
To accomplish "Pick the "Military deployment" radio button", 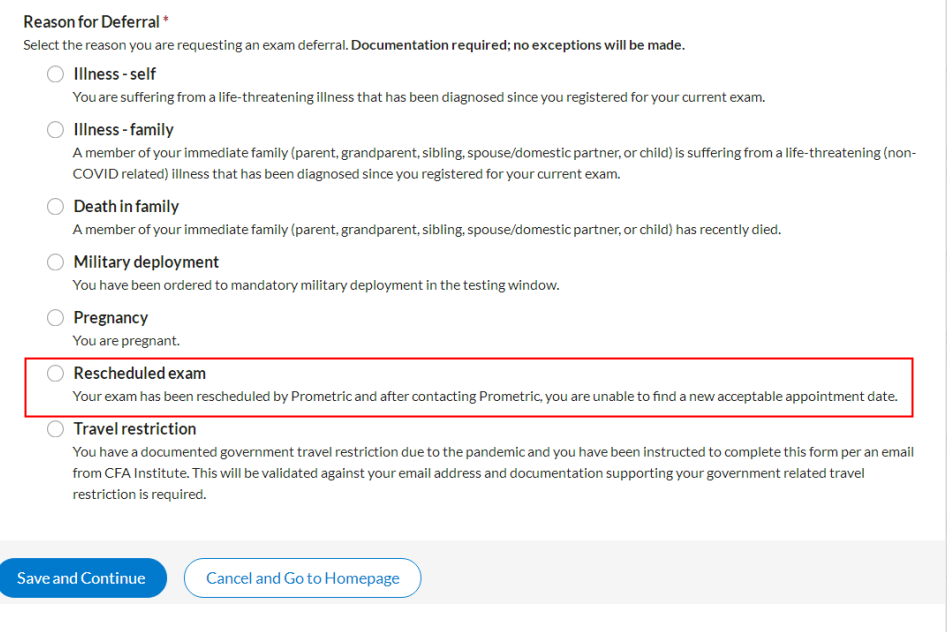I will (x=55, y=262).
